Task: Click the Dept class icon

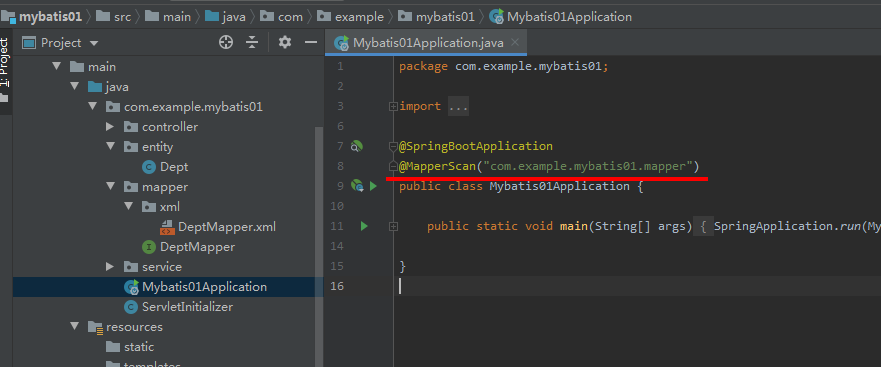Action: [149, 167]
